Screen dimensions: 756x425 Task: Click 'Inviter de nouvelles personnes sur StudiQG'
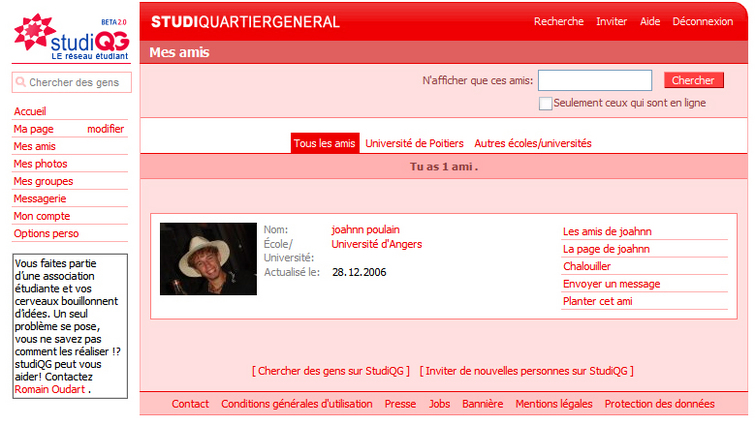(526, 371)
